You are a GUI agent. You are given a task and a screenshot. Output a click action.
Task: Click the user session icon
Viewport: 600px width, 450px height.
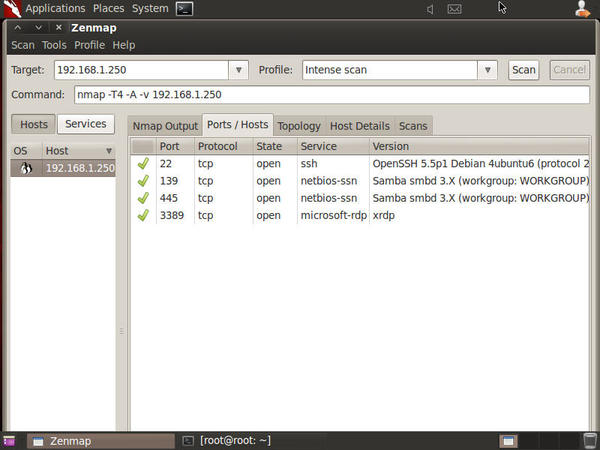click(582, 9)
